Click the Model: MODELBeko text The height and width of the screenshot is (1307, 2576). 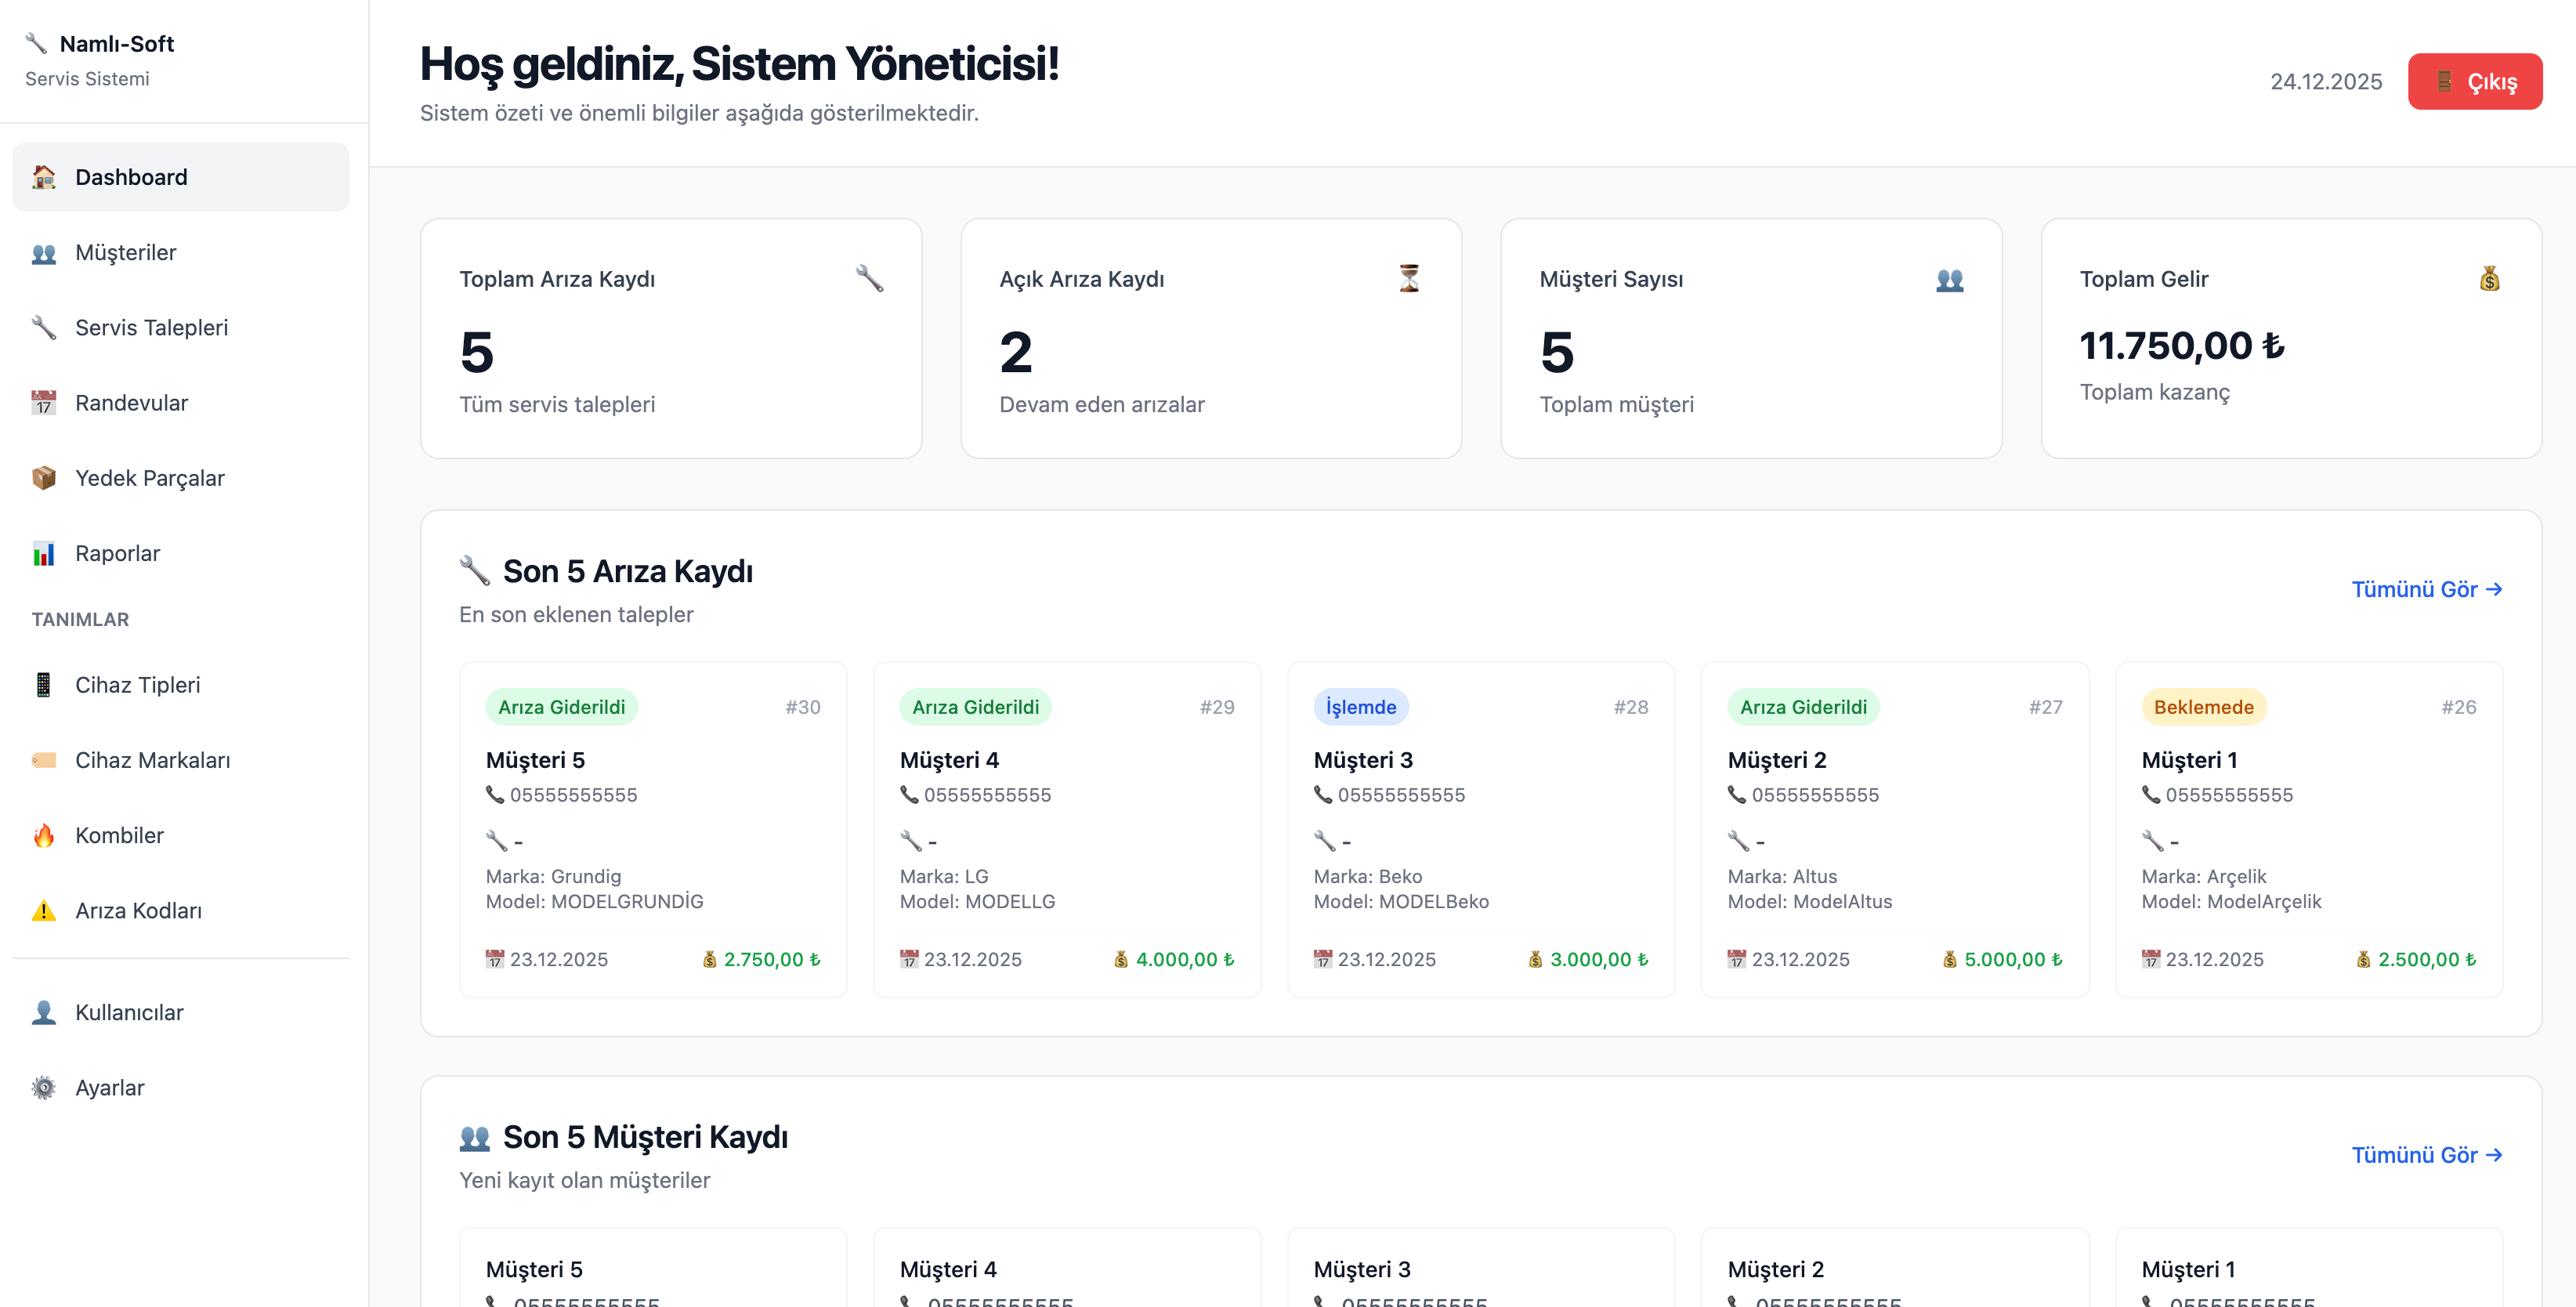tap(1402, 902)
